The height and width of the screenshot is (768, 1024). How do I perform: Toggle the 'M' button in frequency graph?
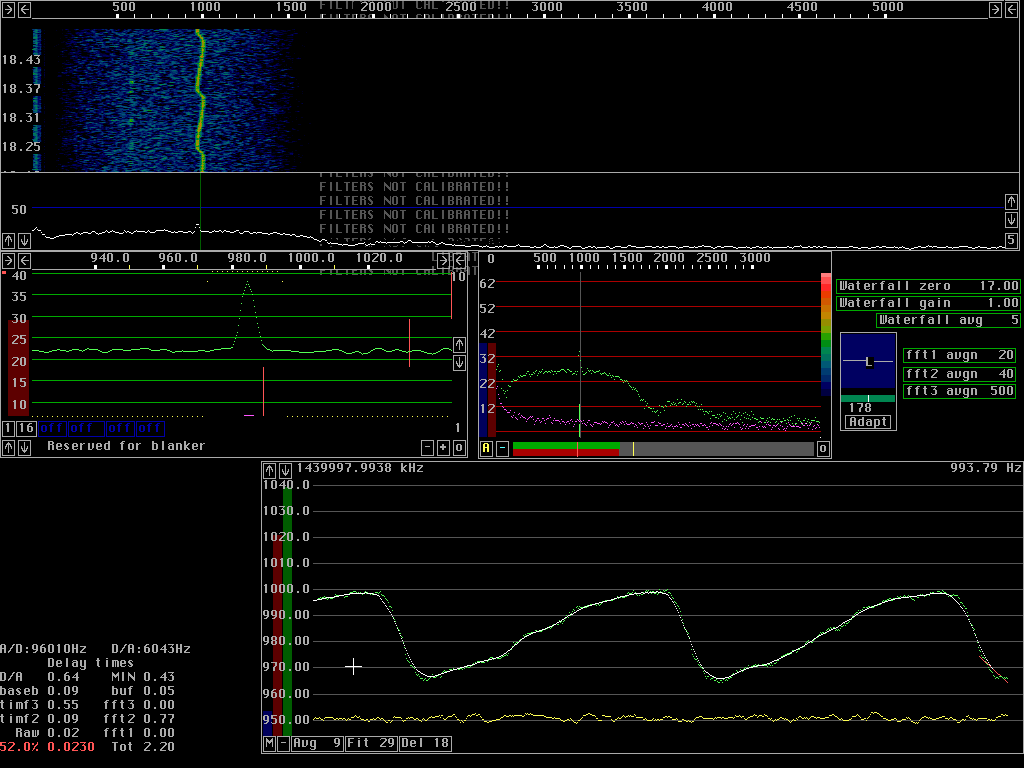pos(270,743)
